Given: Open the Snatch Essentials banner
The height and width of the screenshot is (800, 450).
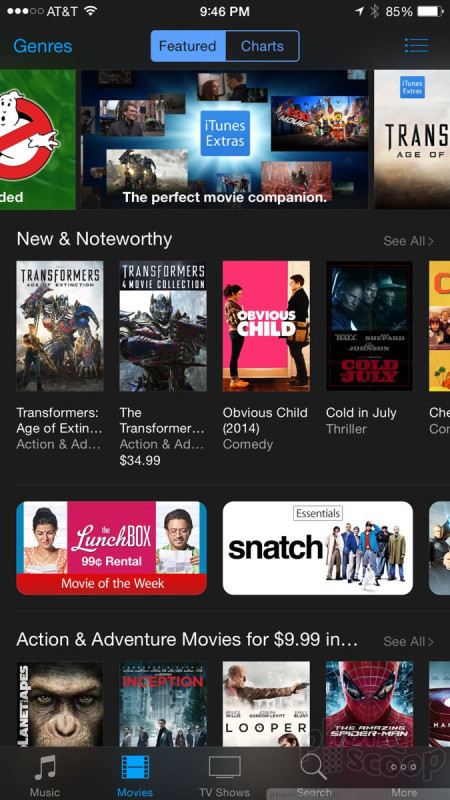Looking at the screenshot, I should [317, 548].
